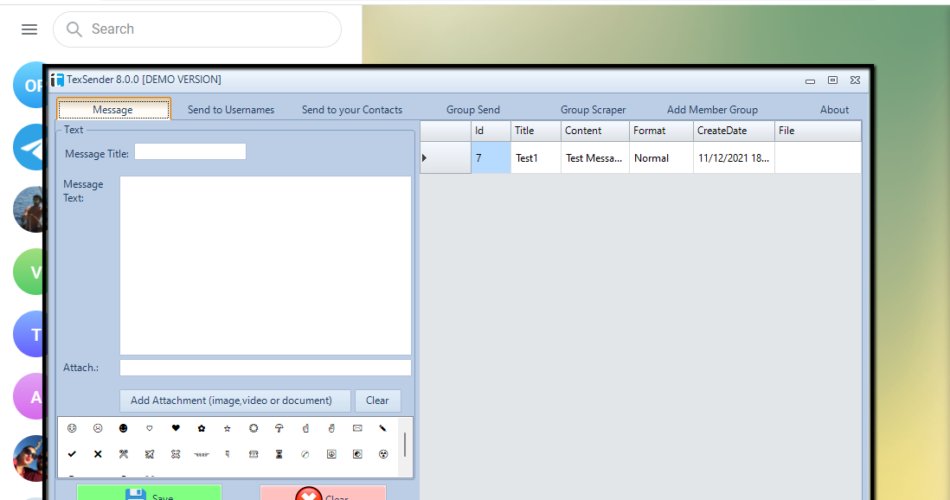The height and width of the screenshot is (500, 950).
Task: Sort by the Title column header
Action: pos(536,131)
